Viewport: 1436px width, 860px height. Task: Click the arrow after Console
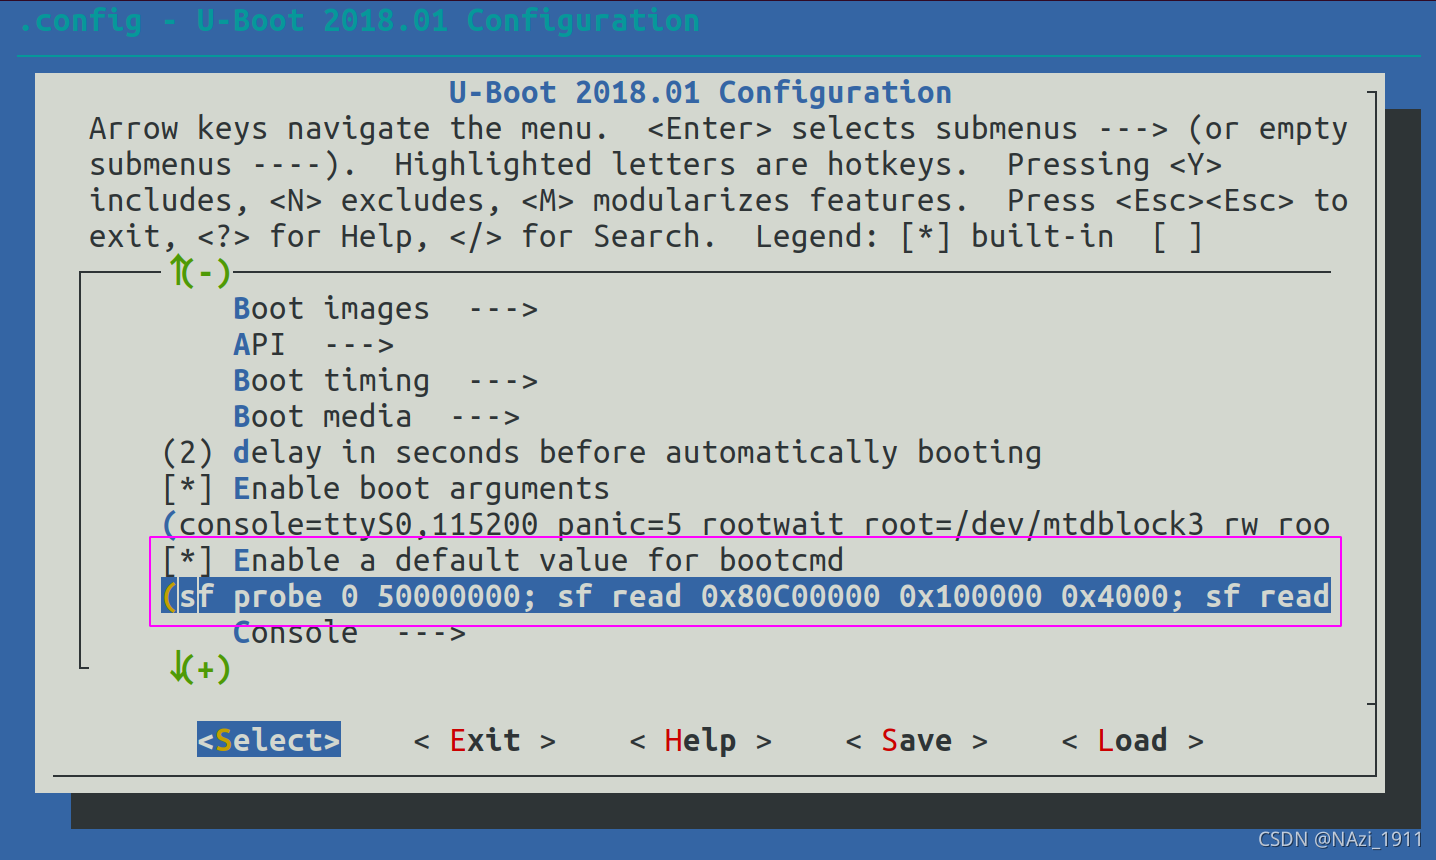tap(431, 633)
